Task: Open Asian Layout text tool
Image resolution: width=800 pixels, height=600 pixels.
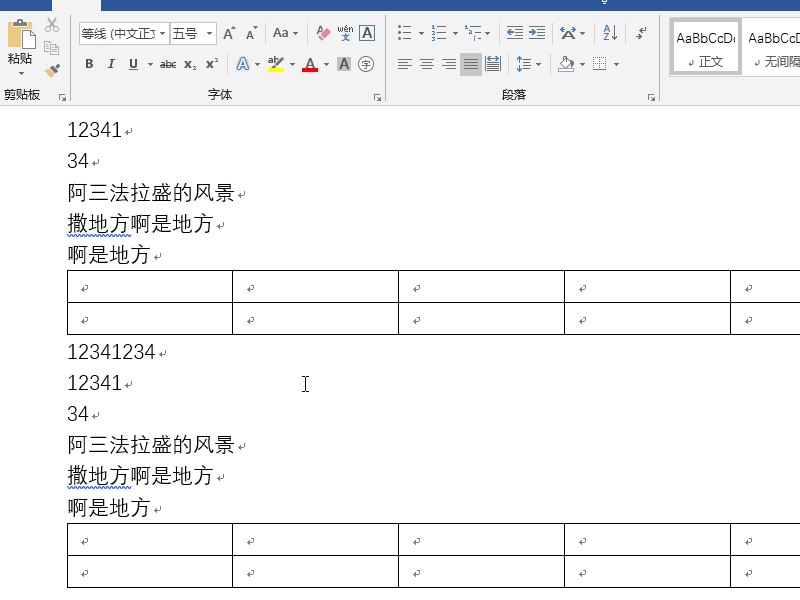Action: 567,33
